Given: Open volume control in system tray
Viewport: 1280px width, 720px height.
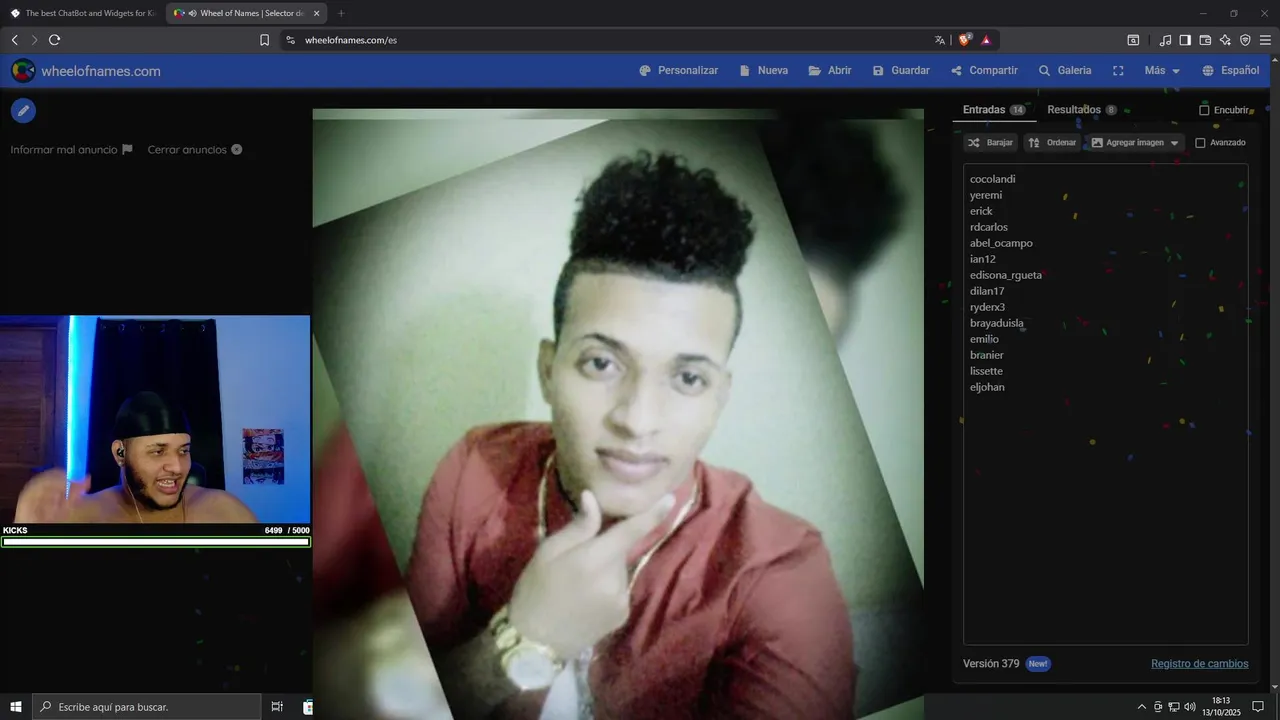Looking at the screenshot, I should [1190, 707].
